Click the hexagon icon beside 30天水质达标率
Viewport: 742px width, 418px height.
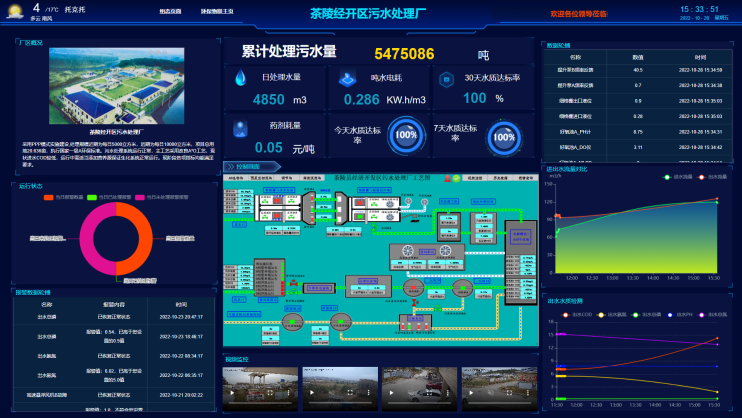[446, 80]
